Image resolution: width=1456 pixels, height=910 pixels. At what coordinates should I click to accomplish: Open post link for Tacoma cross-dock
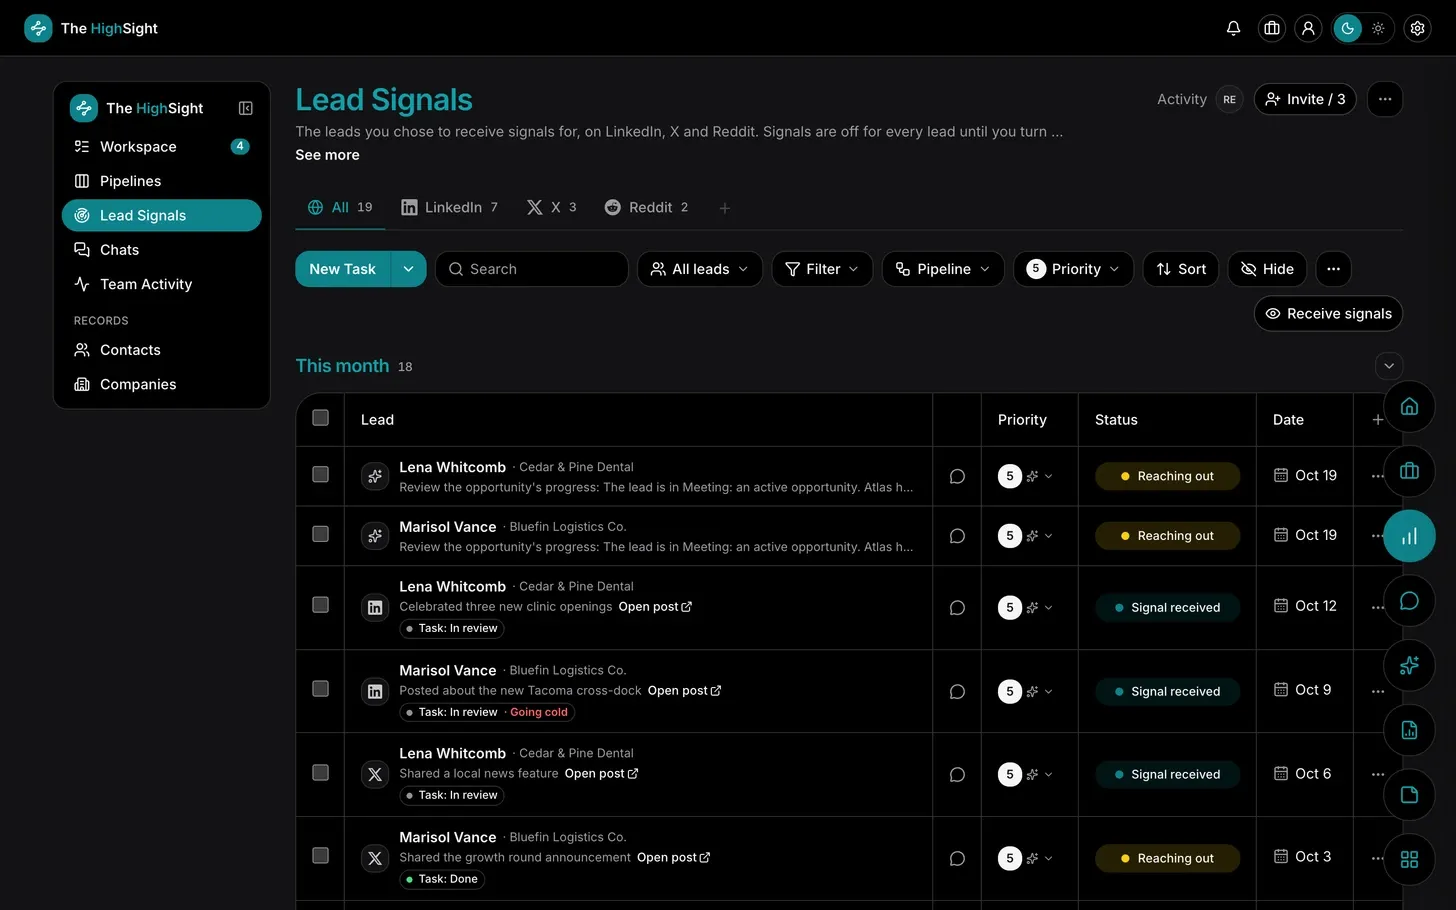[684, 691]
